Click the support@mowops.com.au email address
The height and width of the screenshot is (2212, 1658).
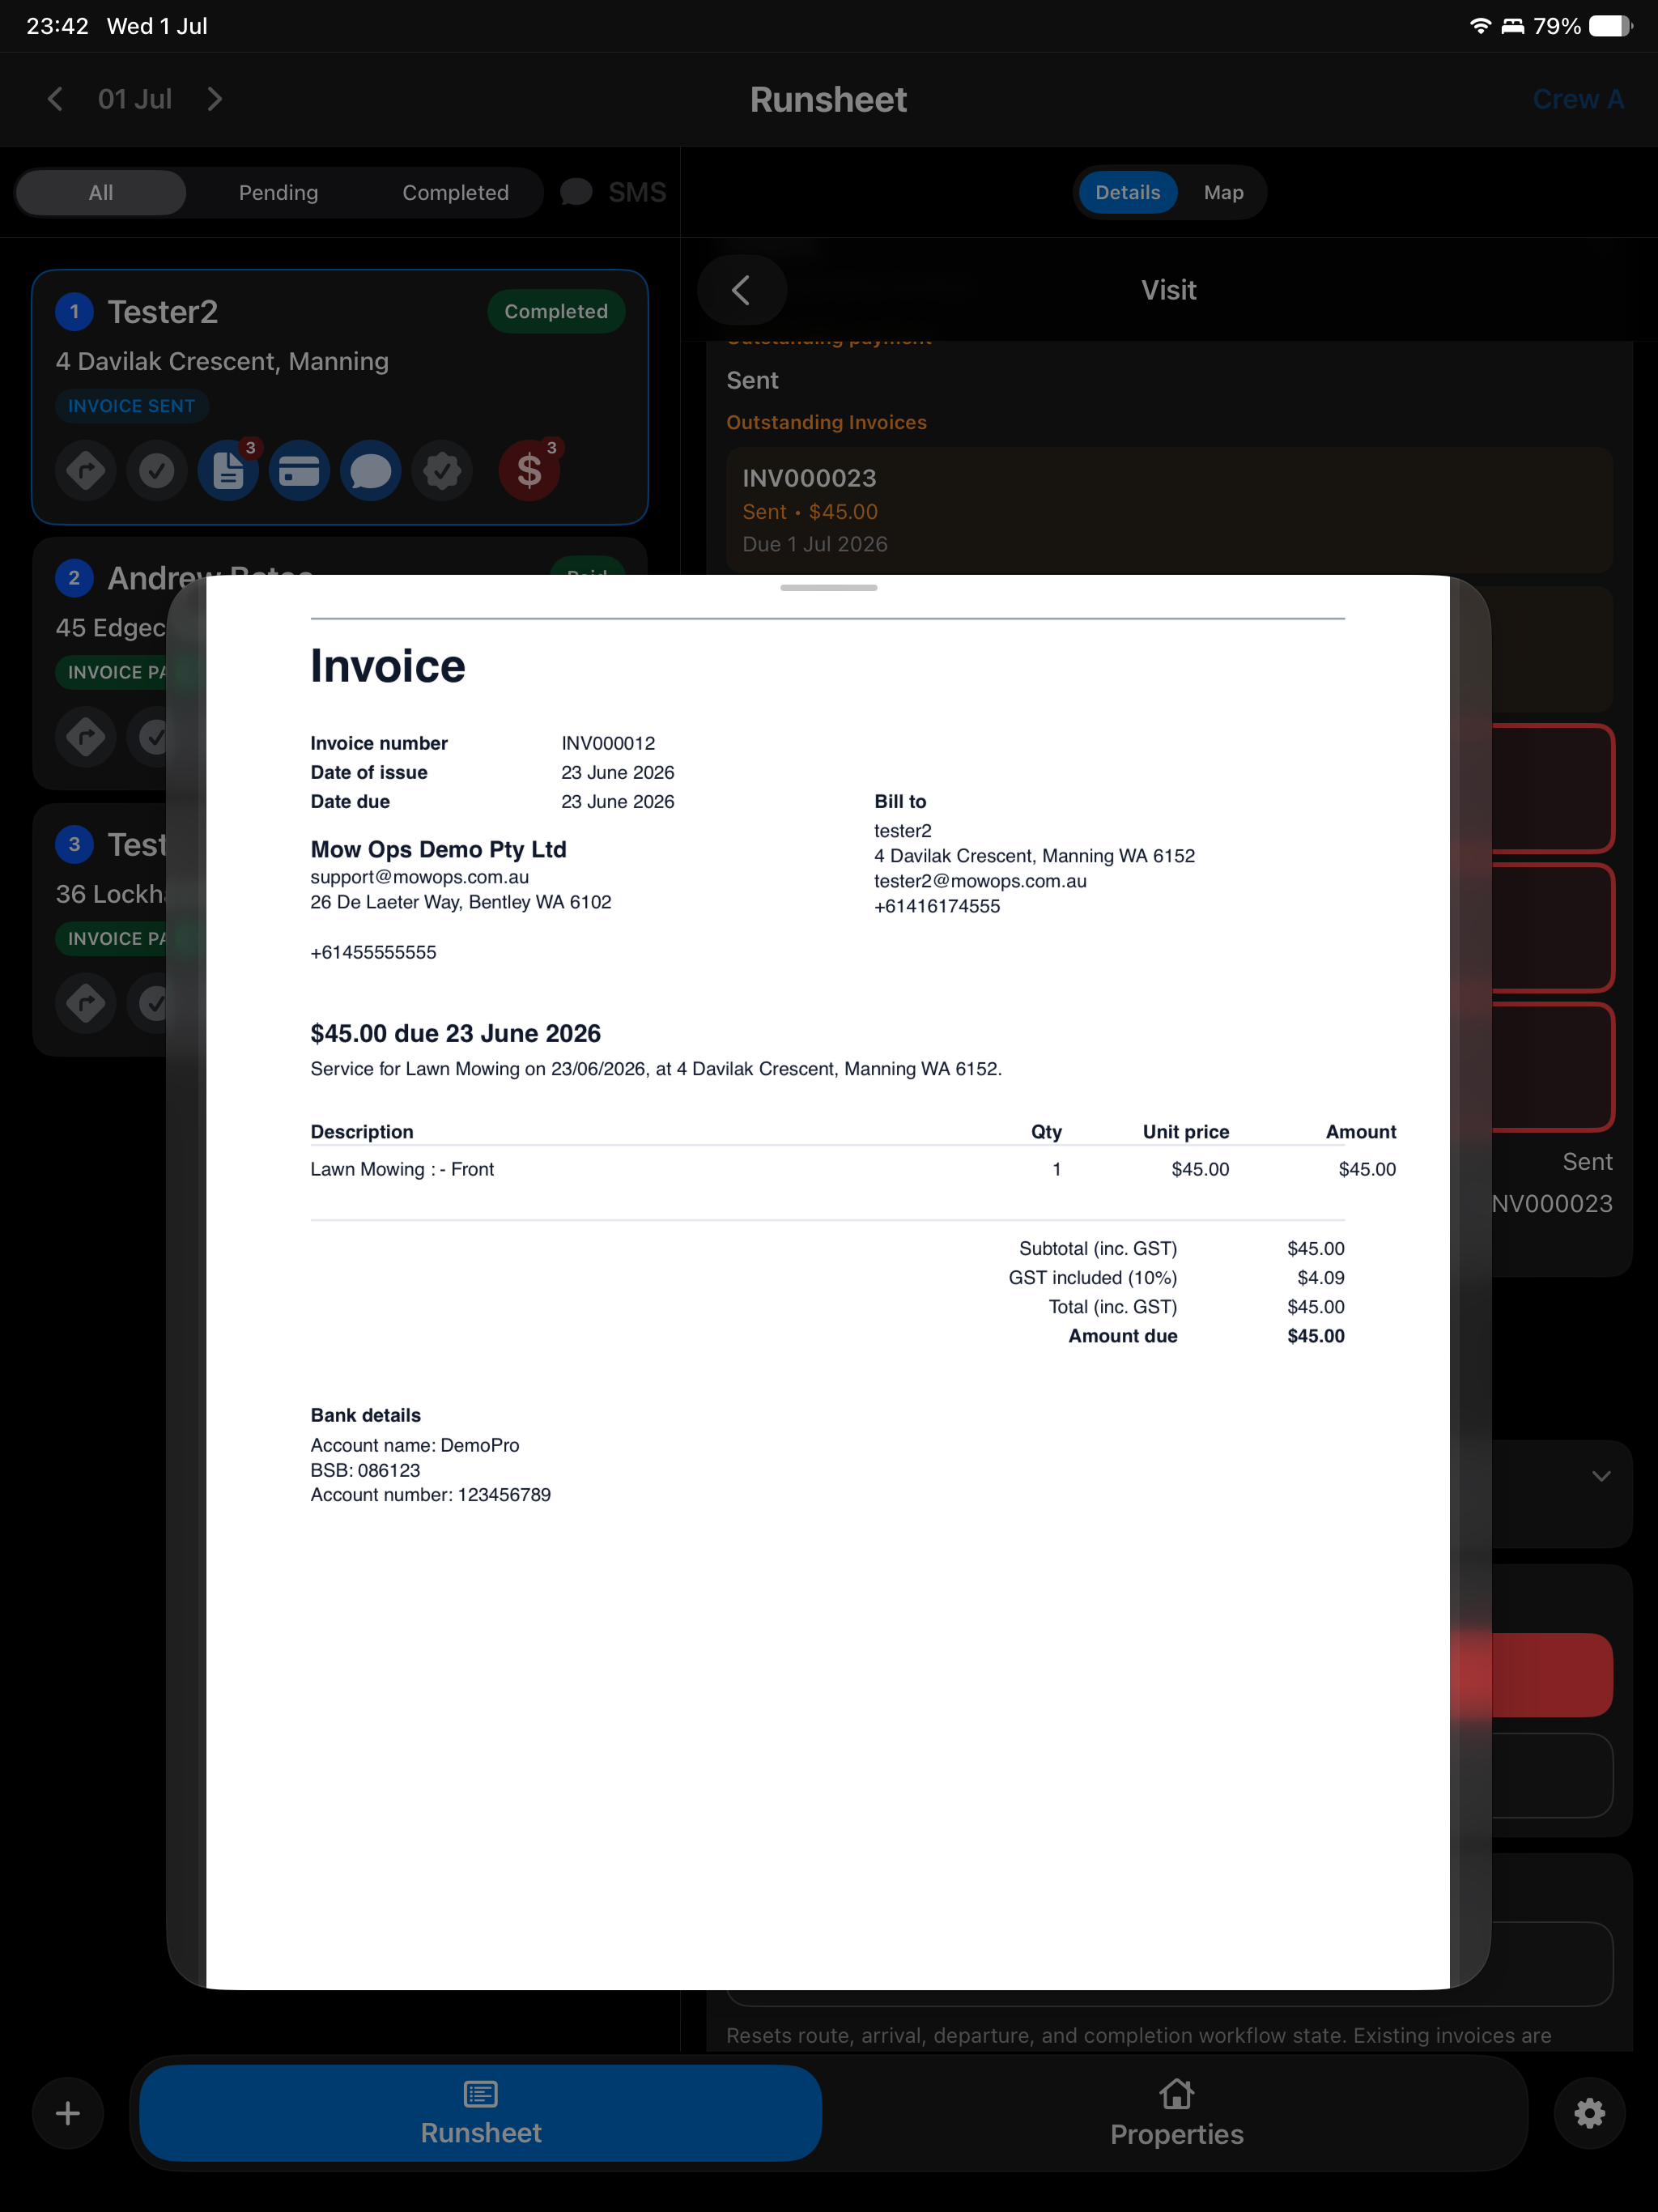point(420,877)
